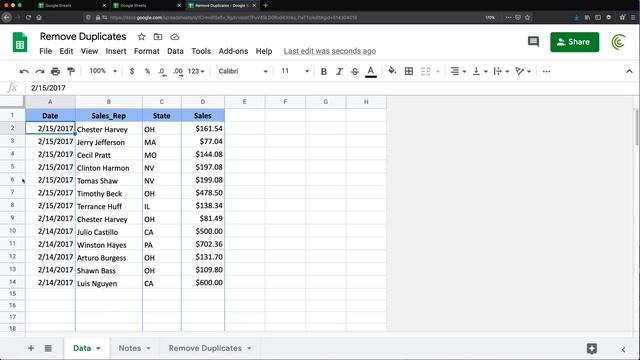Open the Tools menu
This screenshot has width=640, height=360.
pyautogui.click(x=201, y=51)
